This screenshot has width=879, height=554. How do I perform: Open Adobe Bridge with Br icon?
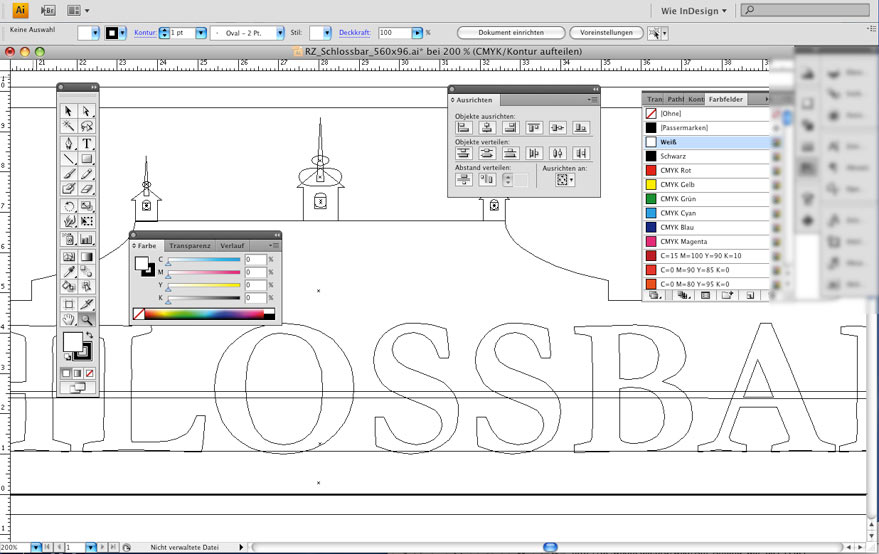[48, 10]
